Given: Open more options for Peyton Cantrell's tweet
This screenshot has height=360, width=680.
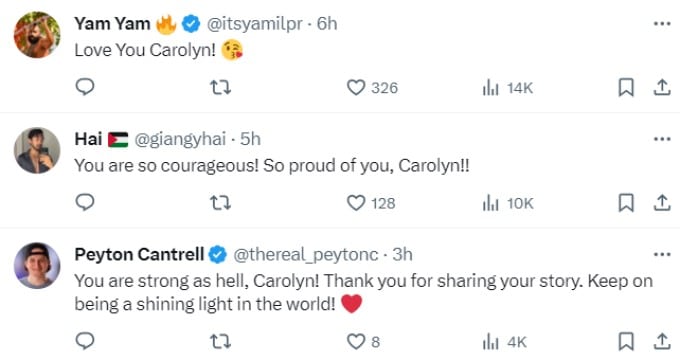Looking at the screenshot, I should click(662, 255).
